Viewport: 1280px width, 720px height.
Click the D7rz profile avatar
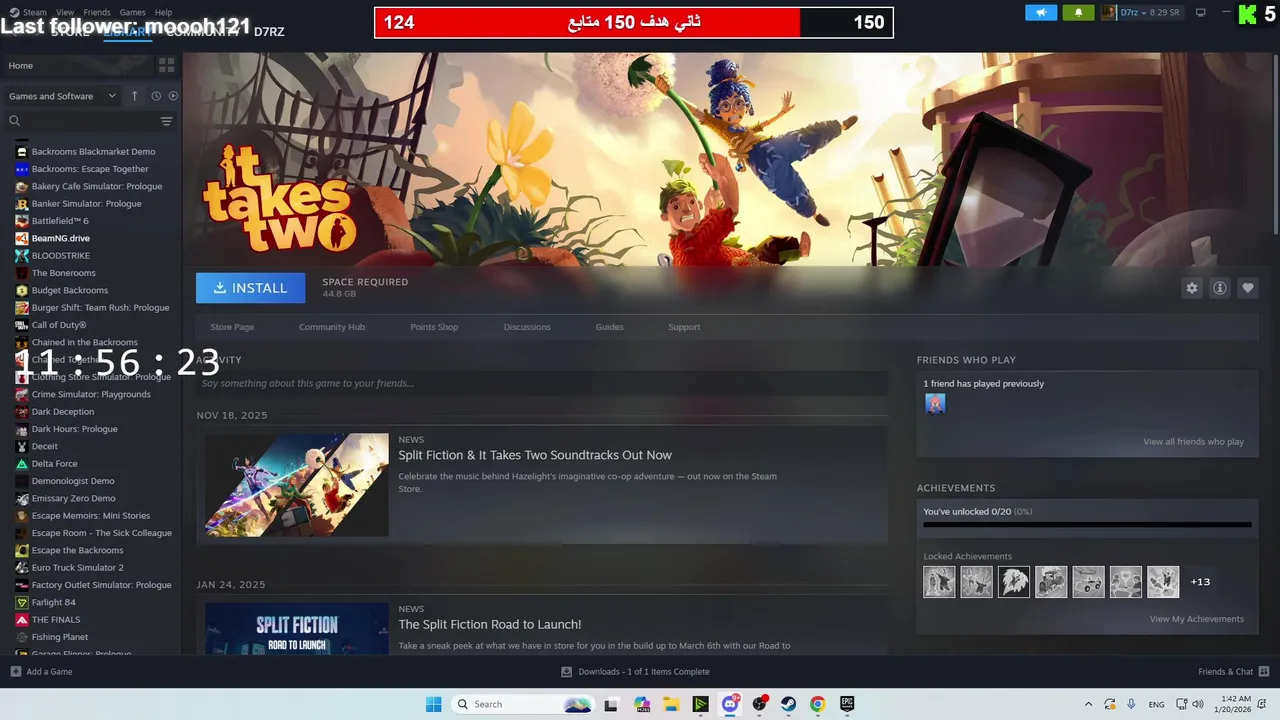[1108, 13]
